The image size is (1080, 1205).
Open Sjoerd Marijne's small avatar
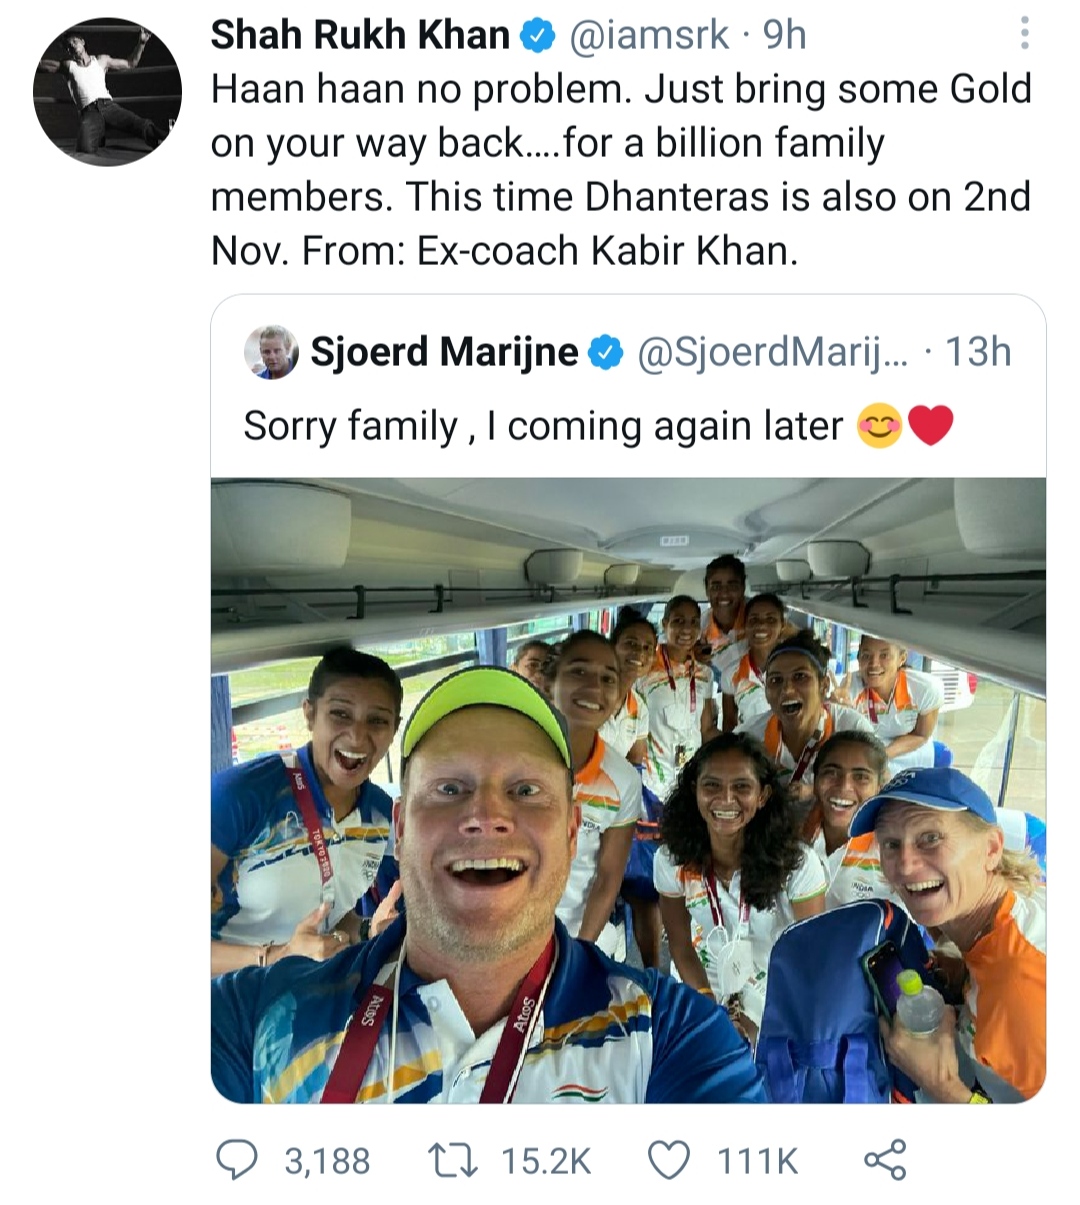[271, 352]
